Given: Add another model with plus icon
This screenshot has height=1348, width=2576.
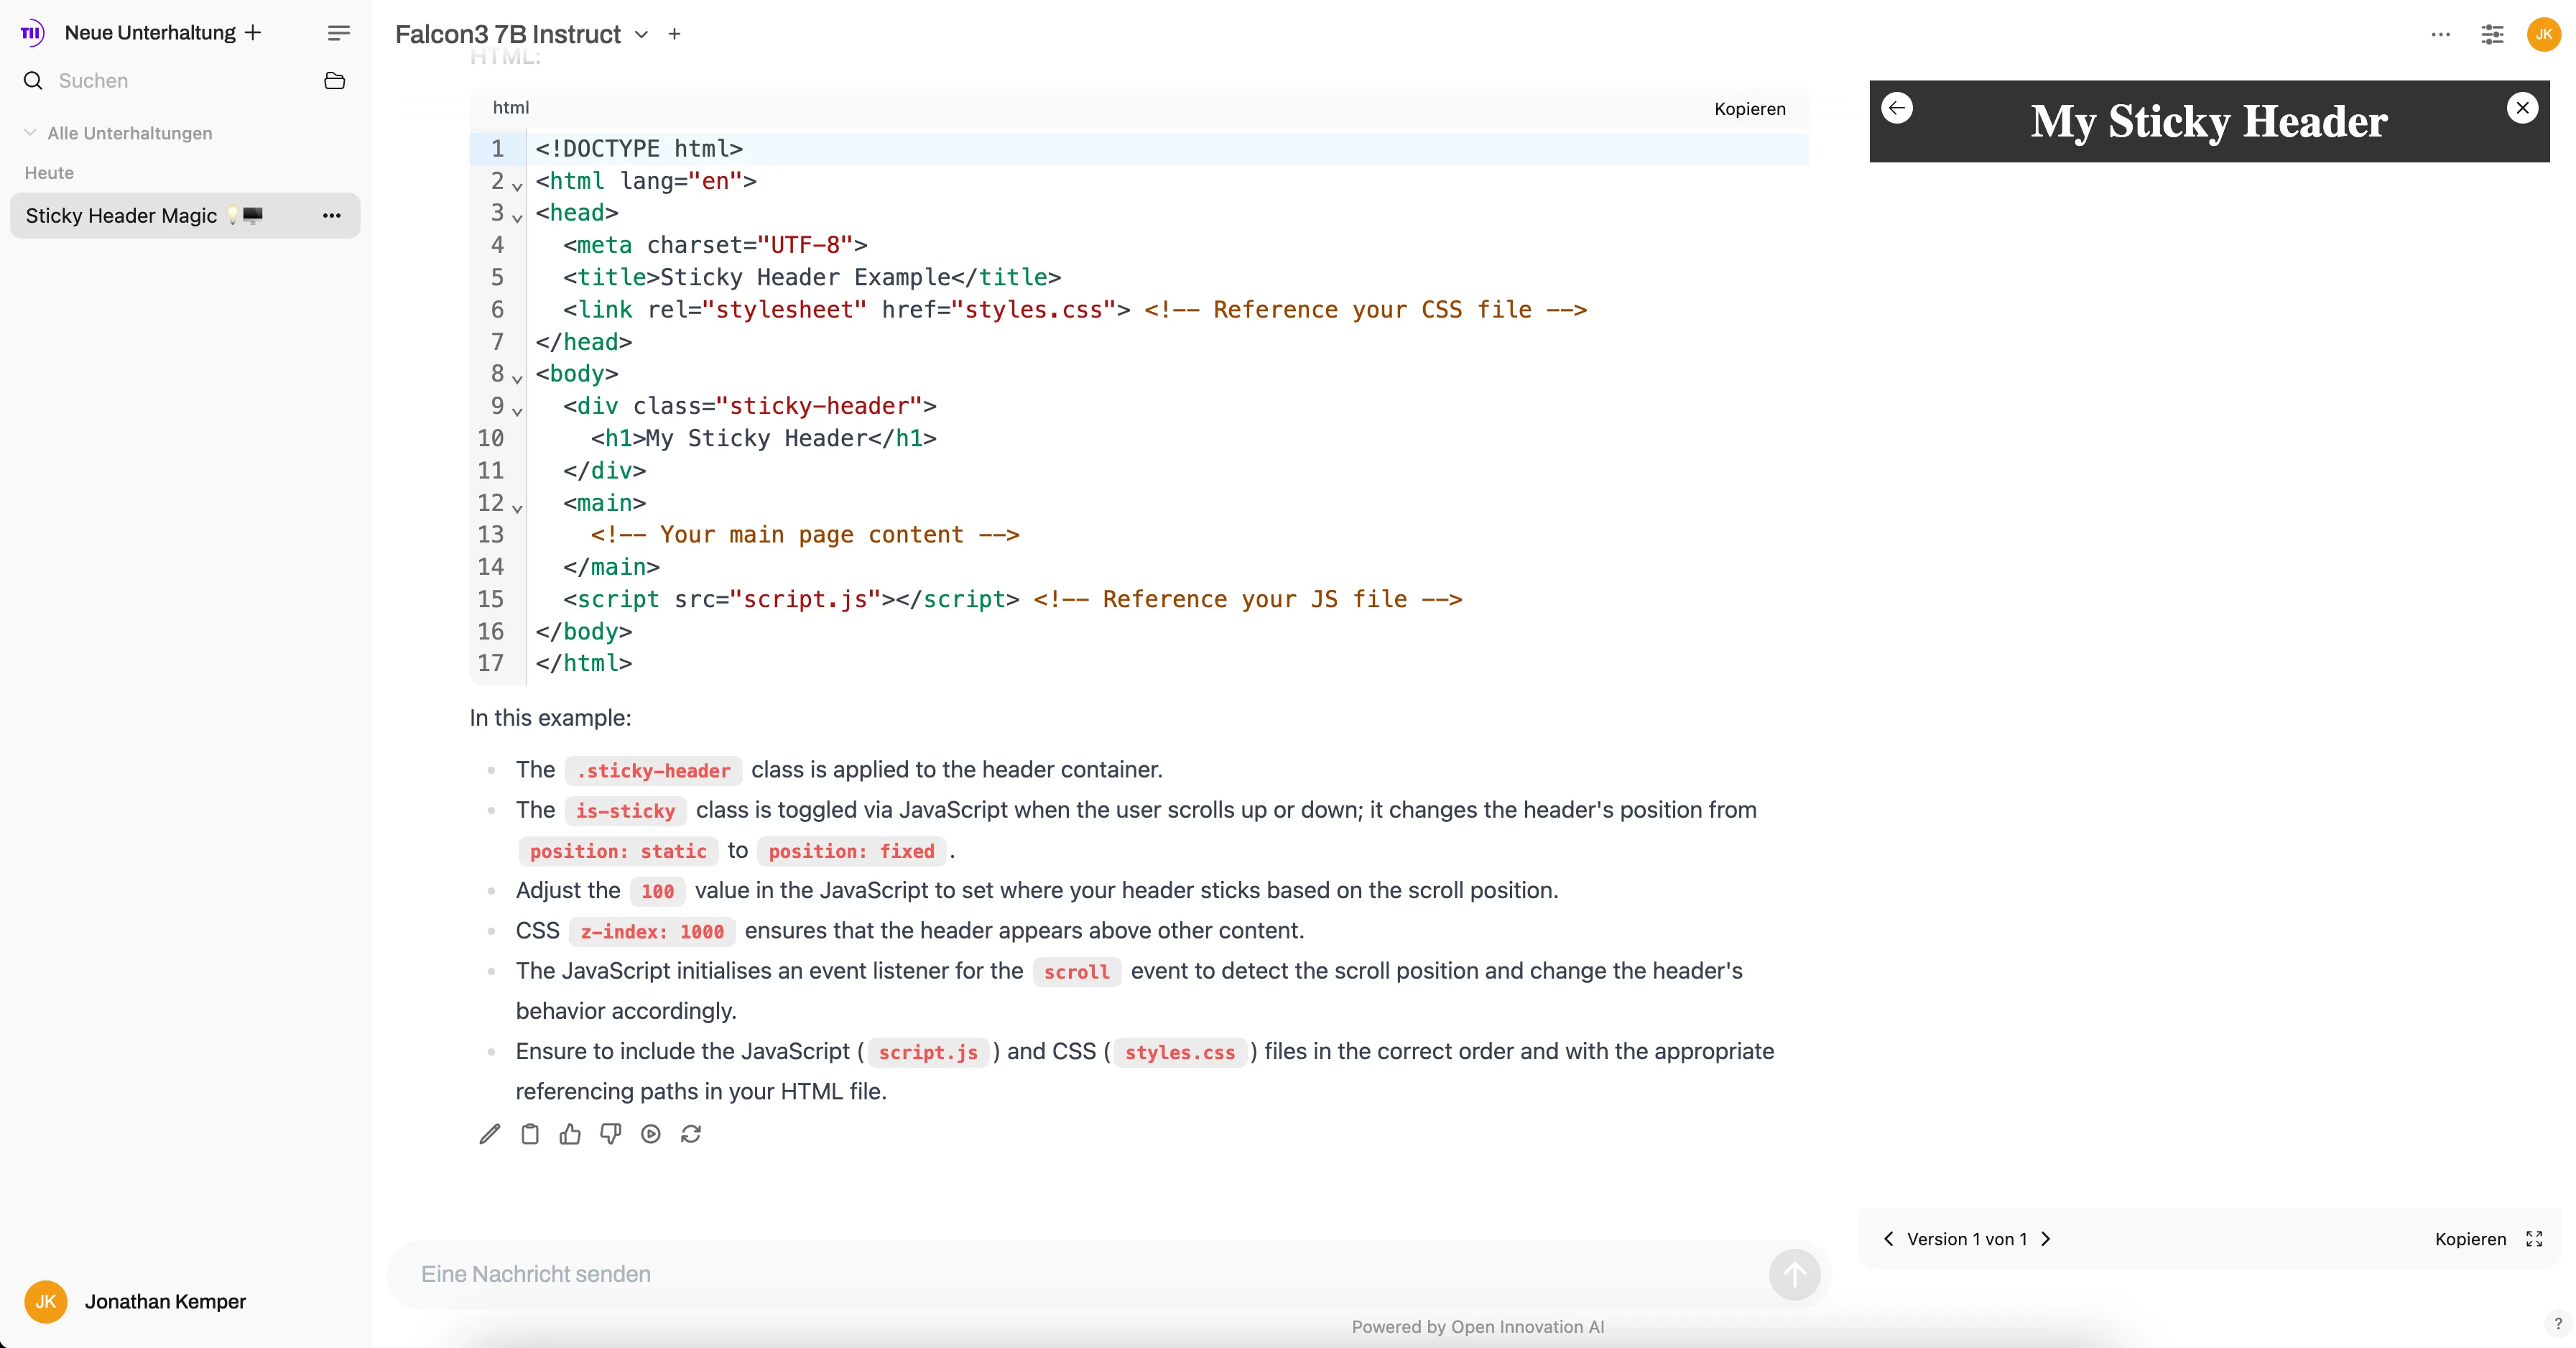Looking at the screenshot, I should click(x=675, y=34).
